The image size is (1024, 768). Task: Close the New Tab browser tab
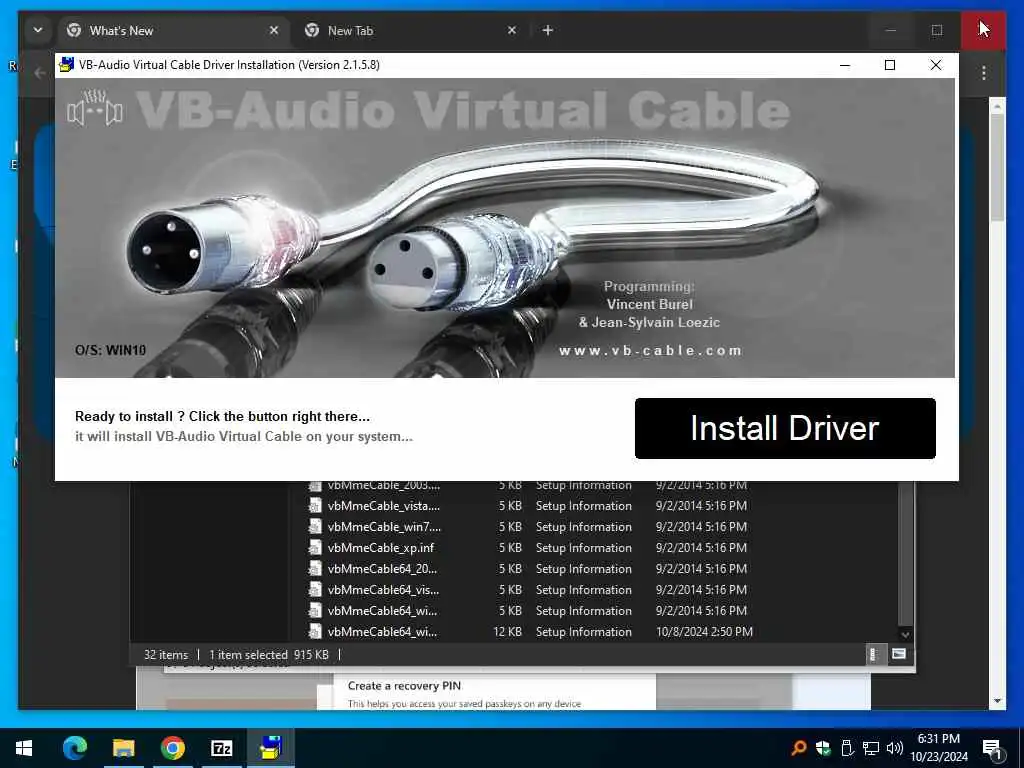512,30
